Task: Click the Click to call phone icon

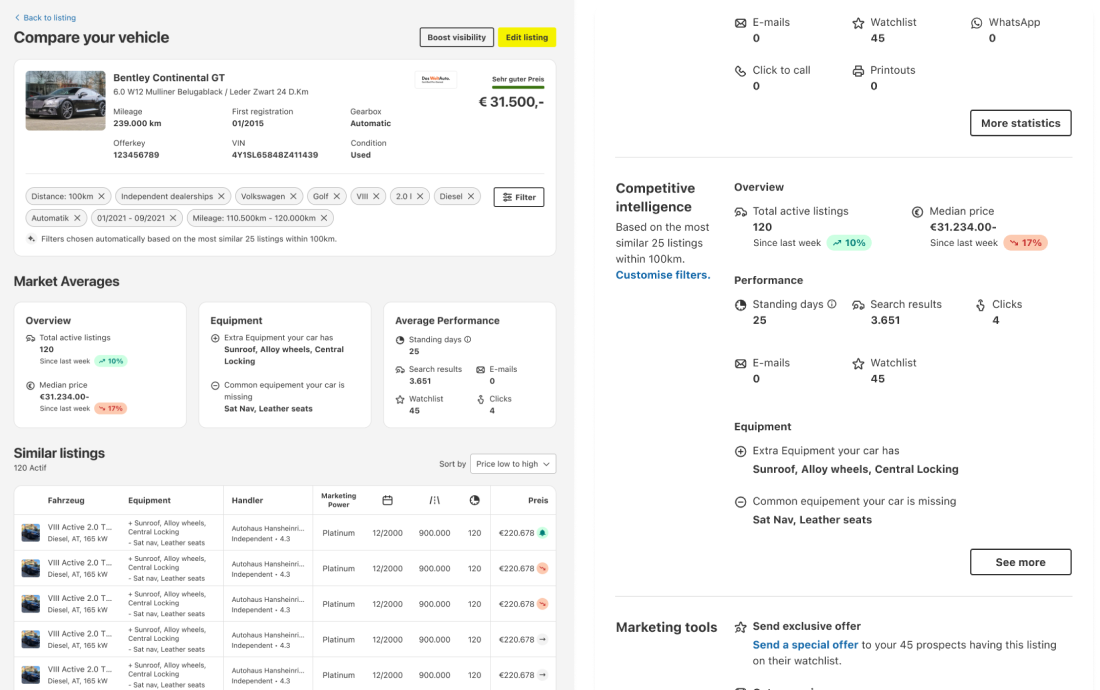Action: coord(740,71)
